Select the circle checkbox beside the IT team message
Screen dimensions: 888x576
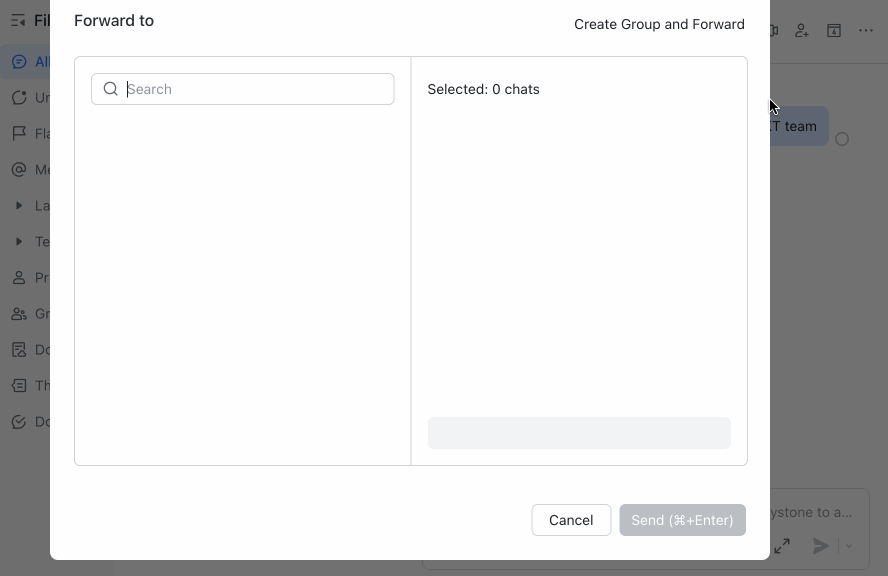point(842,139)
